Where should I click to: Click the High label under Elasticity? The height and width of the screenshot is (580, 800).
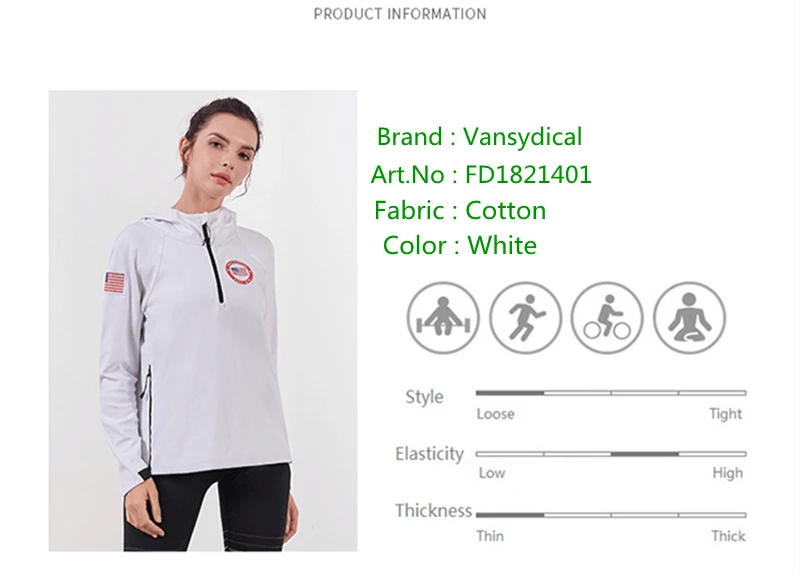point(728,473)
